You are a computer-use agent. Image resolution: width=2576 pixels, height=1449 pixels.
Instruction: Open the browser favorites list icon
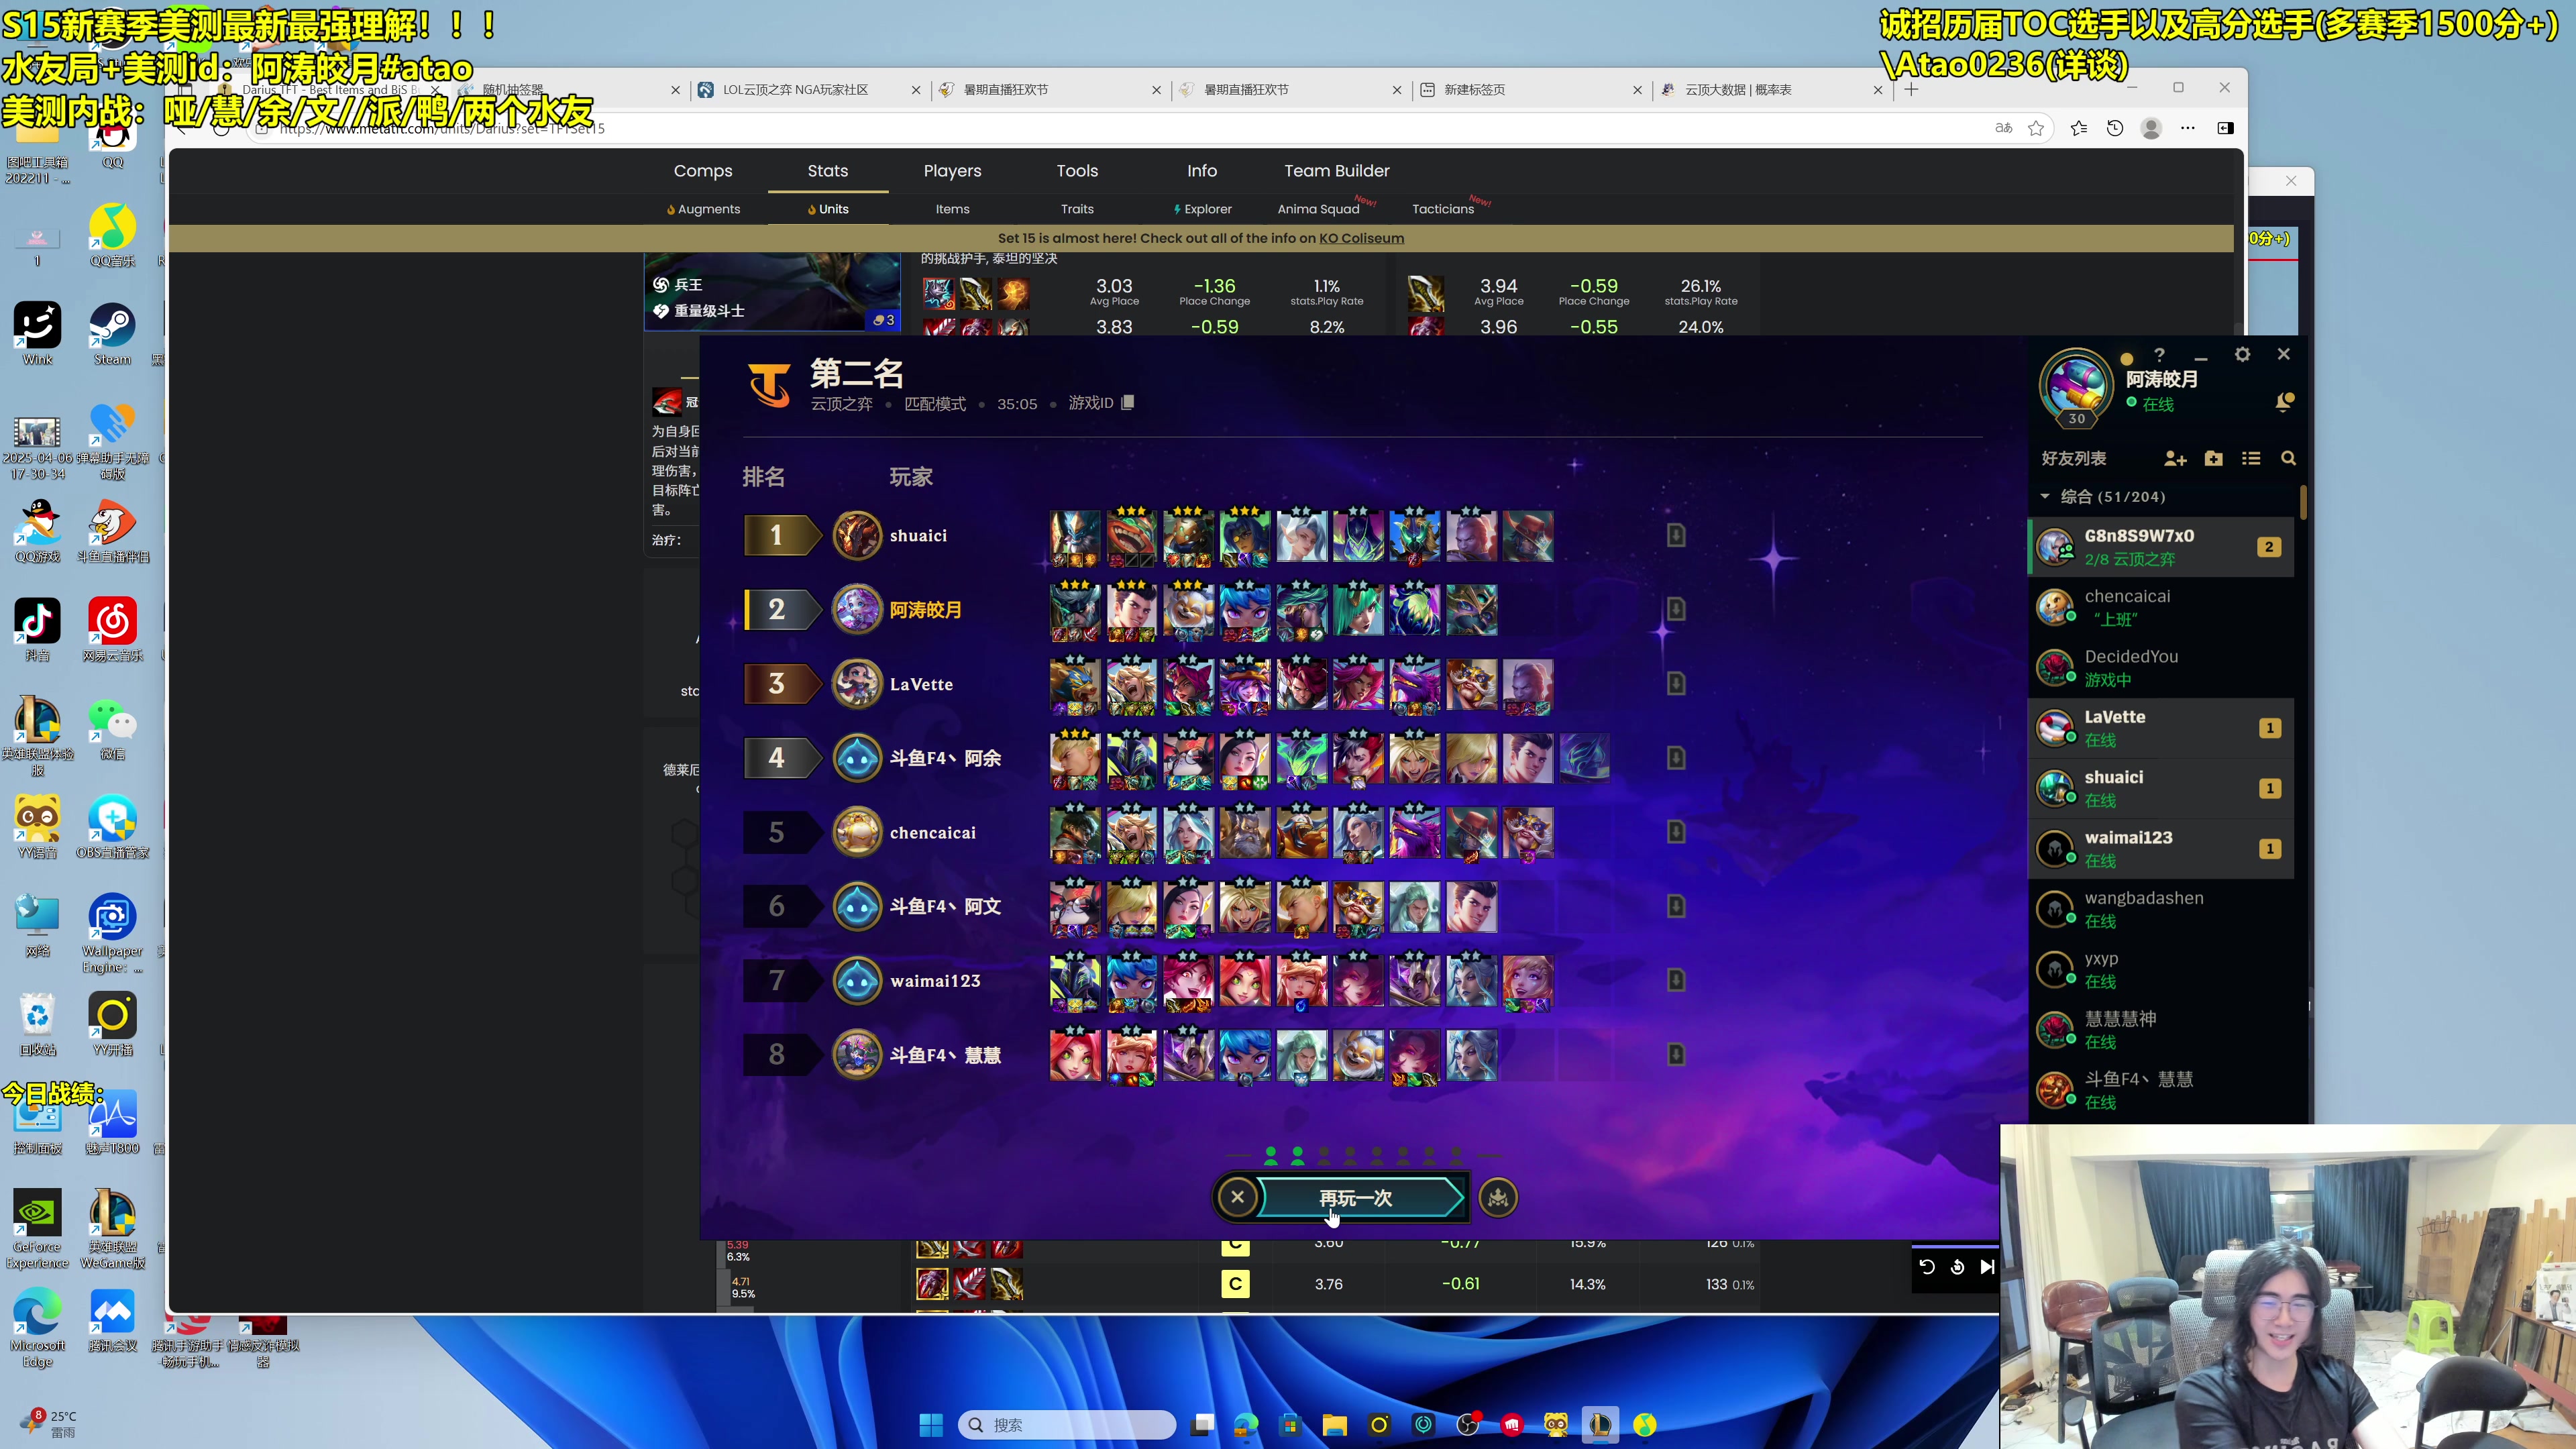2079,128
